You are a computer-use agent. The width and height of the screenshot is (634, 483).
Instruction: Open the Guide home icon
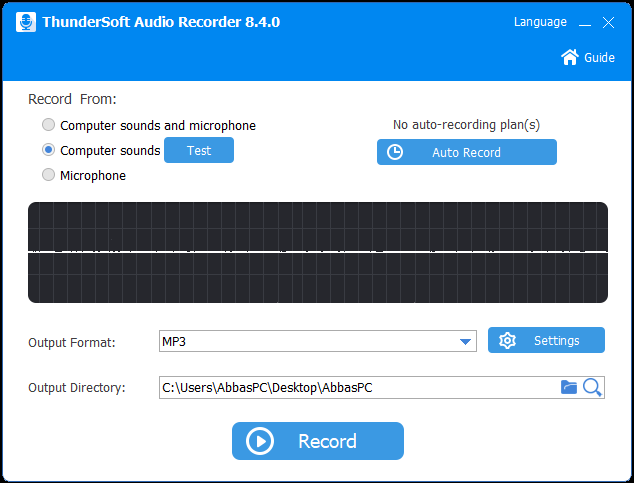pos(570,57)
